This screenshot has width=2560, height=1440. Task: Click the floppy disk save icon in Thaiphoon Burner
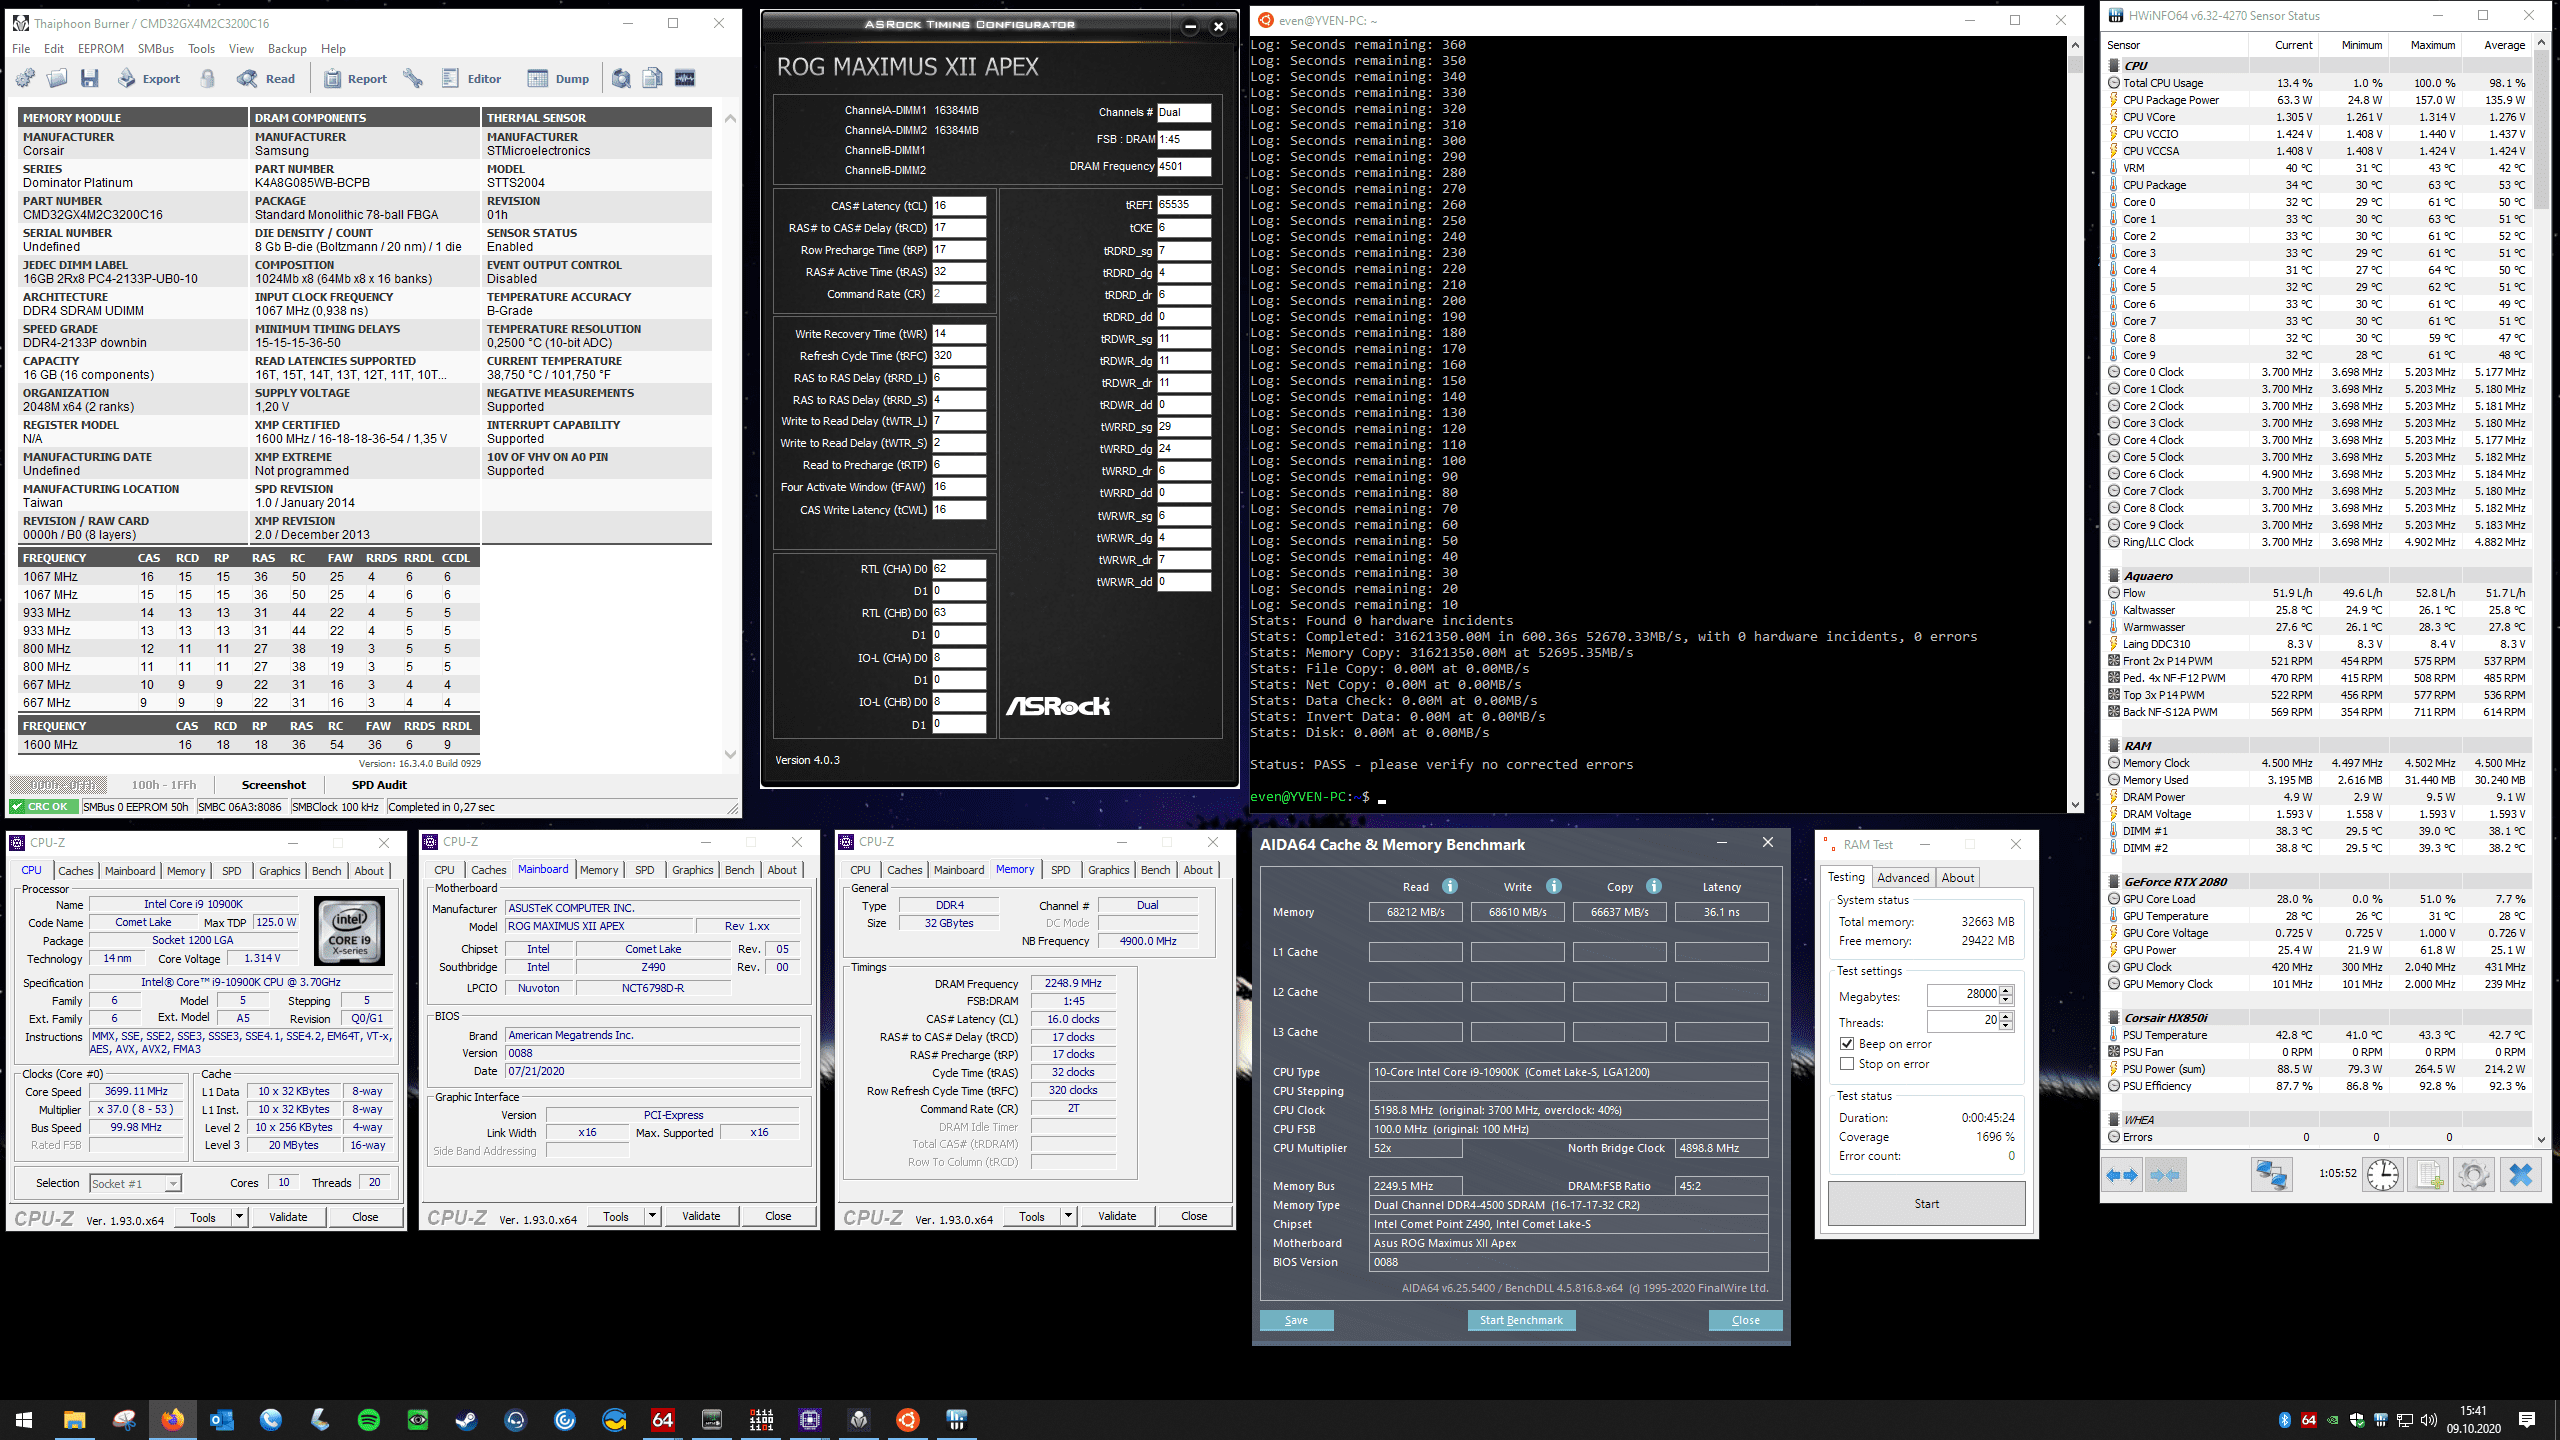pos(90,78)
